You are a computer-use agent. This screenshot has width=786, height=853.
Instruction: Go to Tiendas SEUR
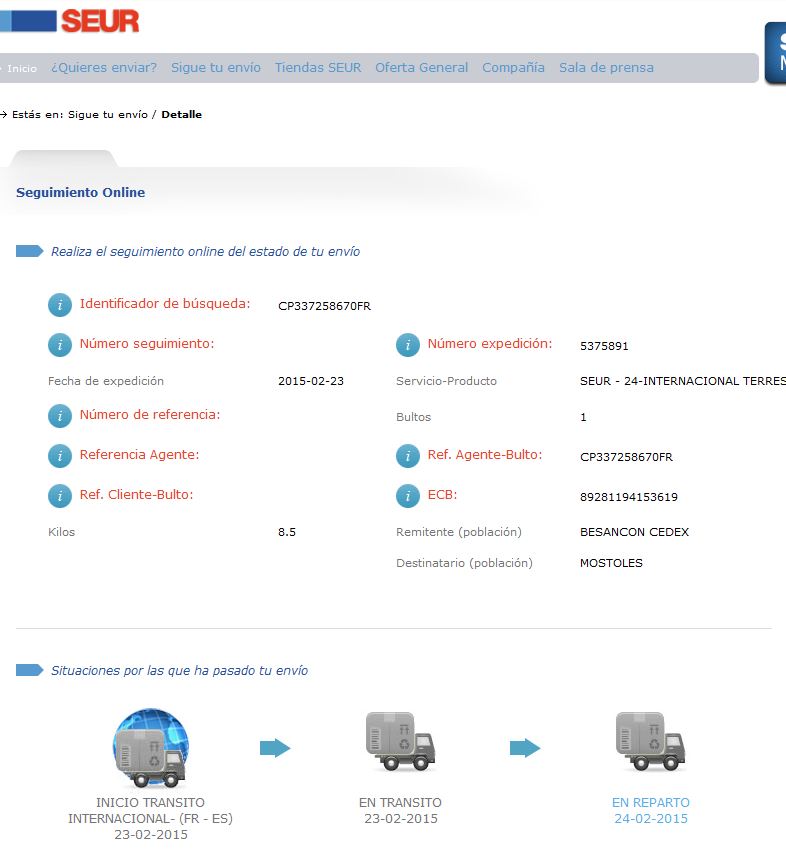(x=318, y=67)
